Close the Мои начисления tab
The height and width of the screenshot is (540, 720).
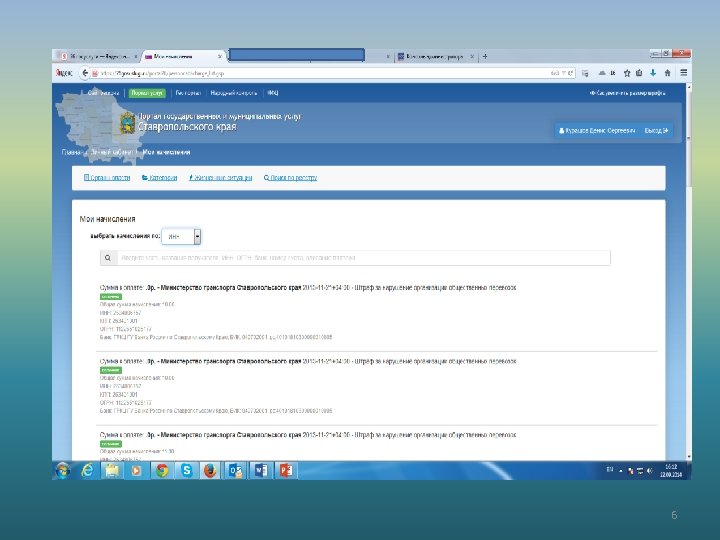(x=220, y=56)
